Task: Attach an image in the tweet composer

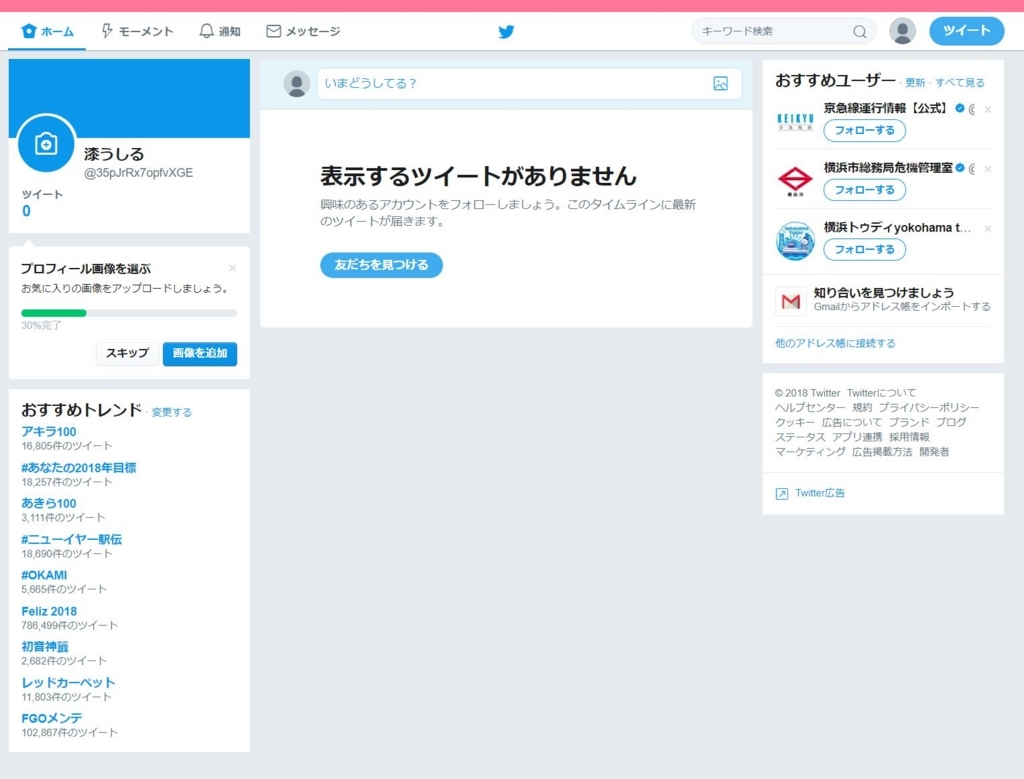Action: (720, 84)
